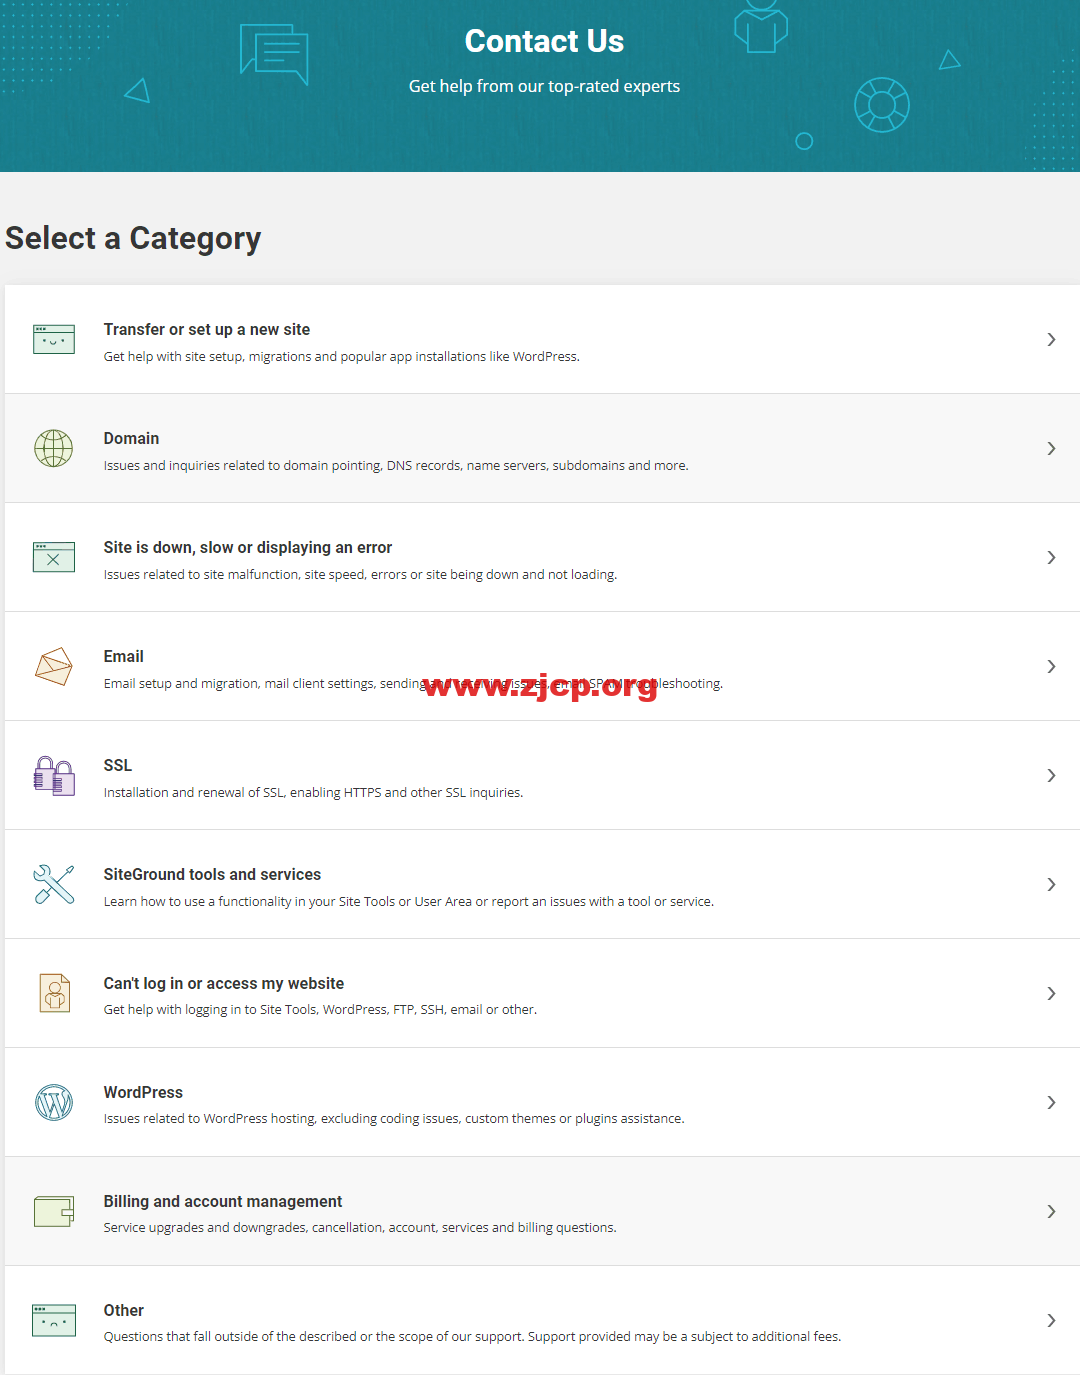The image size is (1080, 1375).
Task: Select 'Site is down, slow or displaying an error'
Action: [x=248, y=547]
